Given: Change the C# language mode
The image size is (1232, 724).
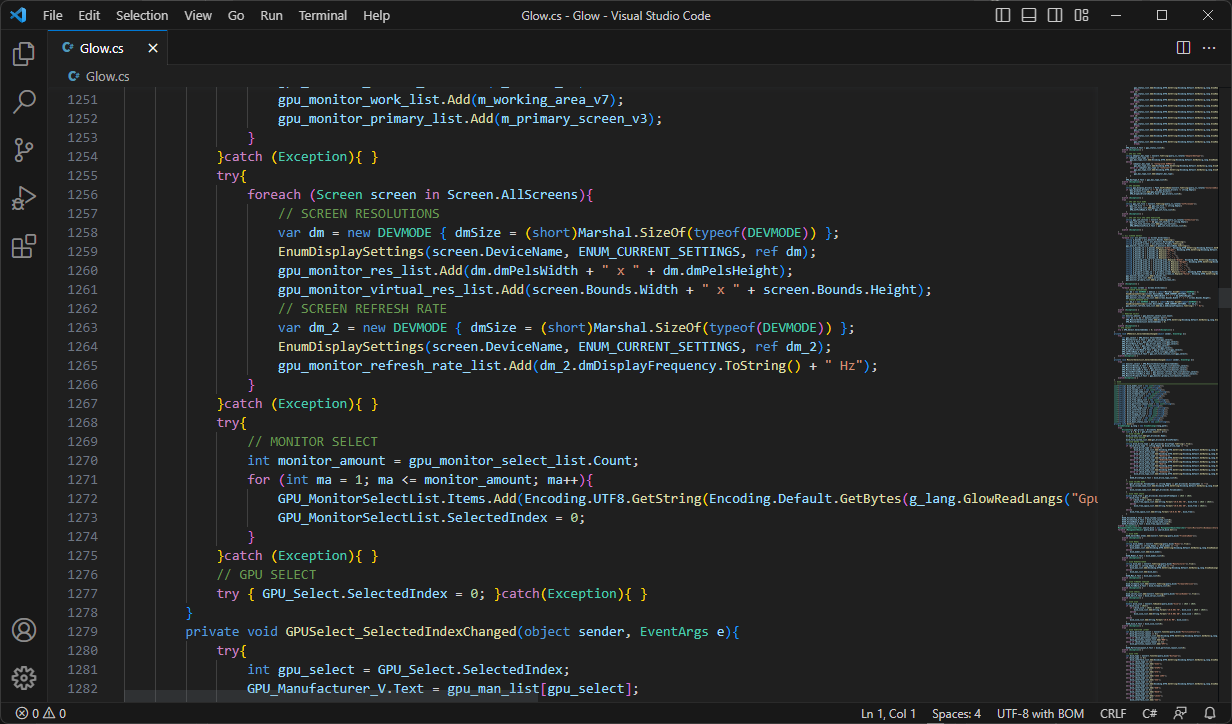Looking at the screenshot, I should coord(1150,714).
